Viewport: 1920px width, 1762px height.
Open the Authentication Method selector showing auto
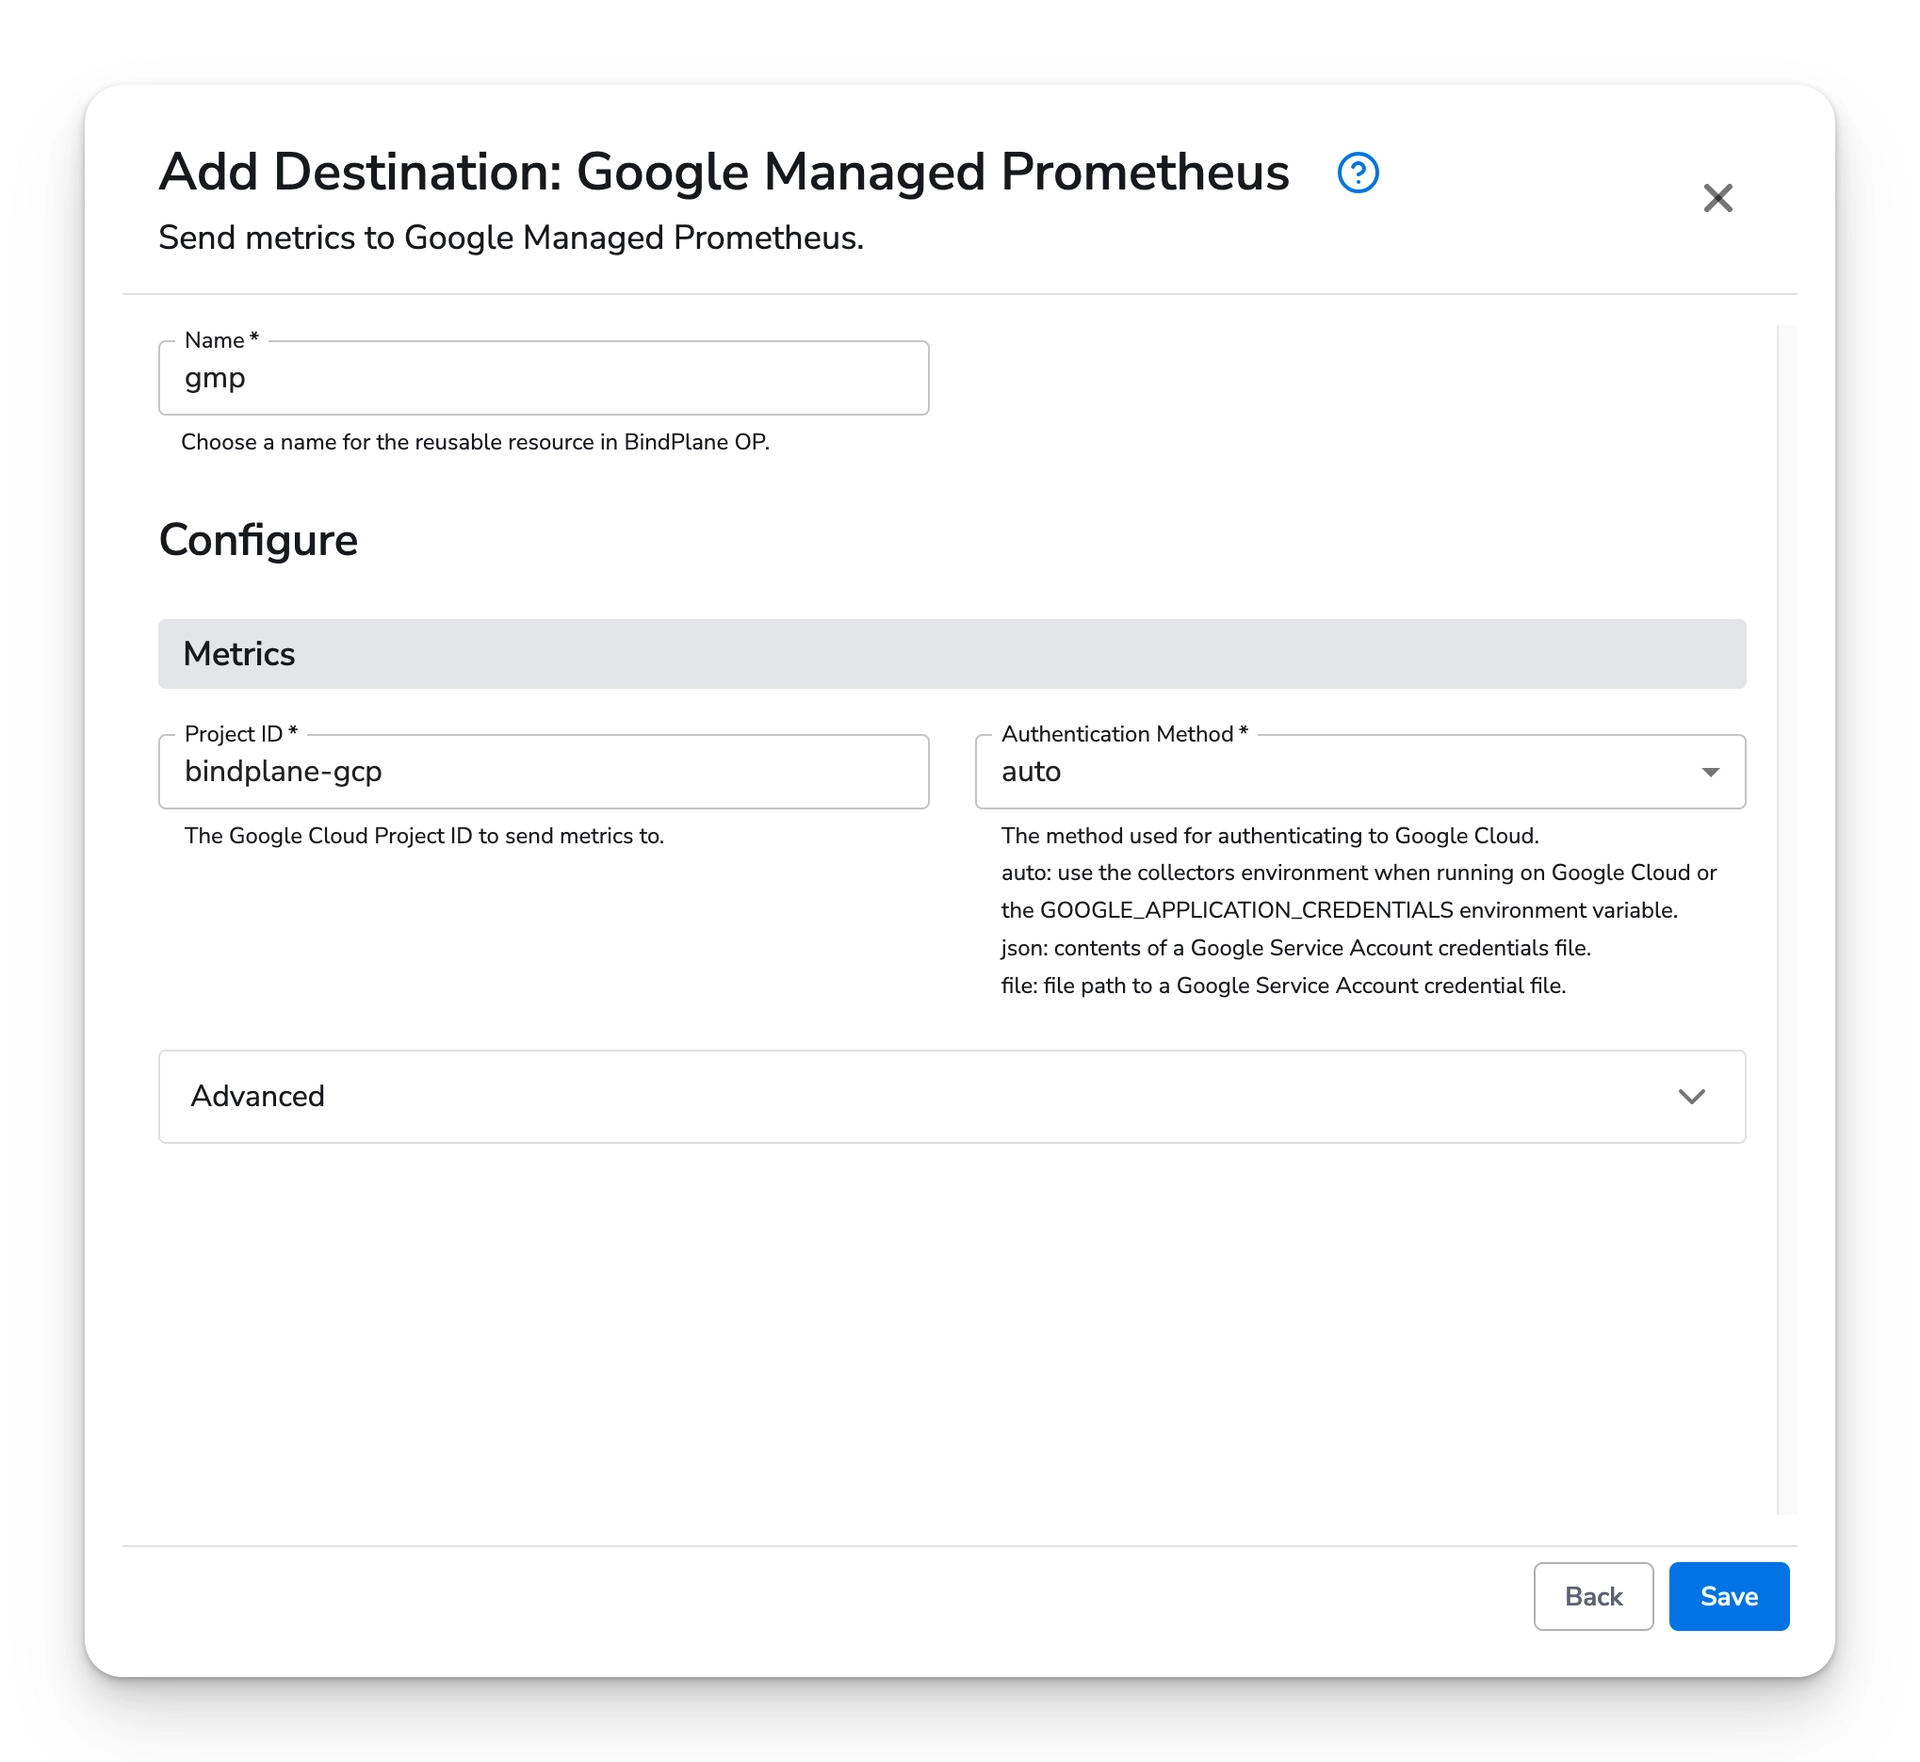1360,771
